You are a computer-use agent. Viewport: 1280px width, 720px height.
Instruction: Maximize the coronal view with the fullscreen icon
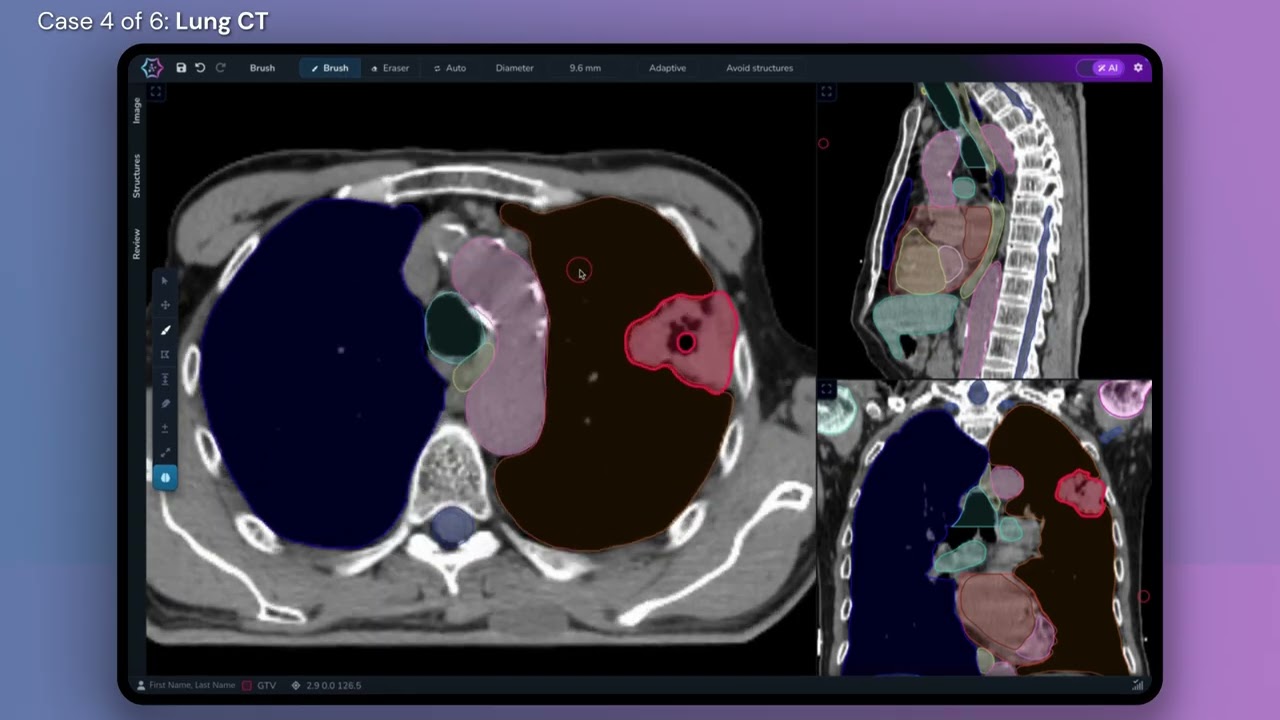827,390
